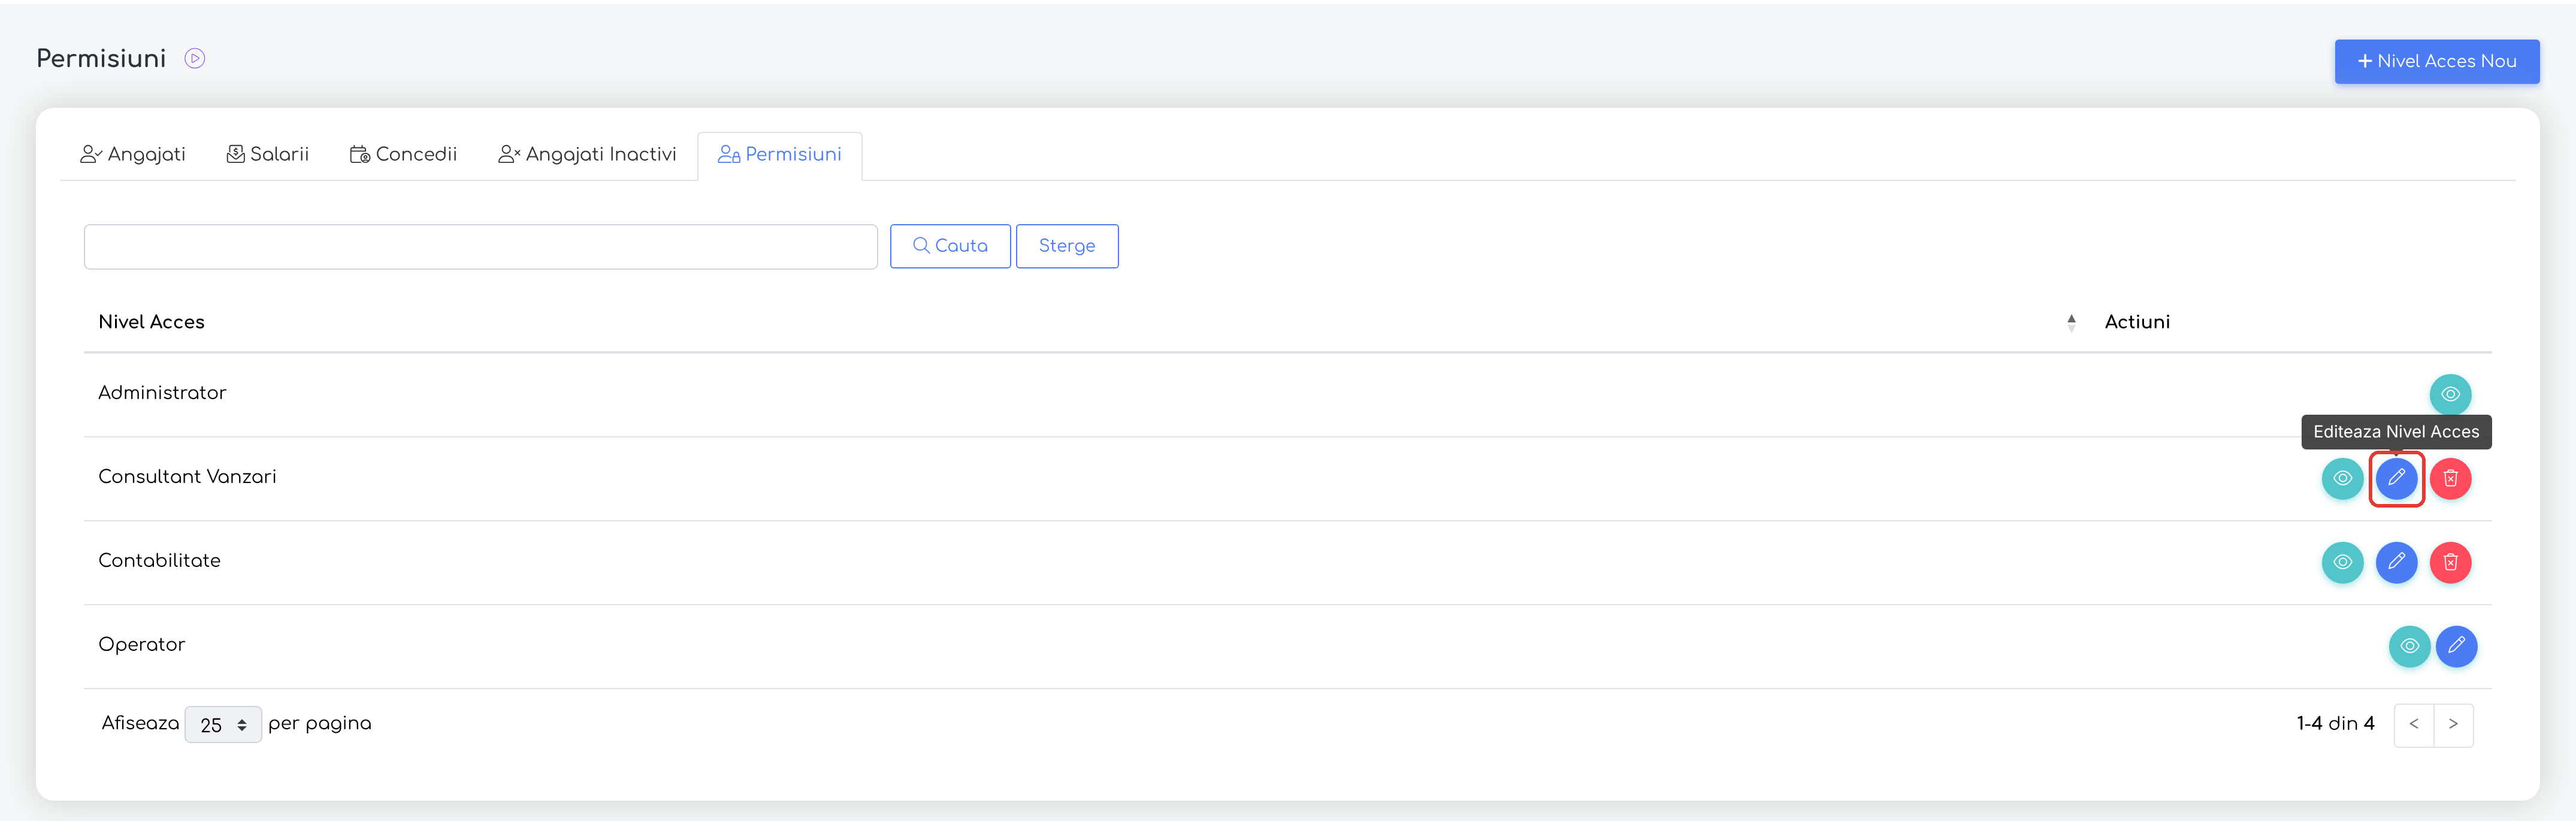2576x821 pixels.
Task: Switch to the Angajati tab
Action: pos(133,155)
